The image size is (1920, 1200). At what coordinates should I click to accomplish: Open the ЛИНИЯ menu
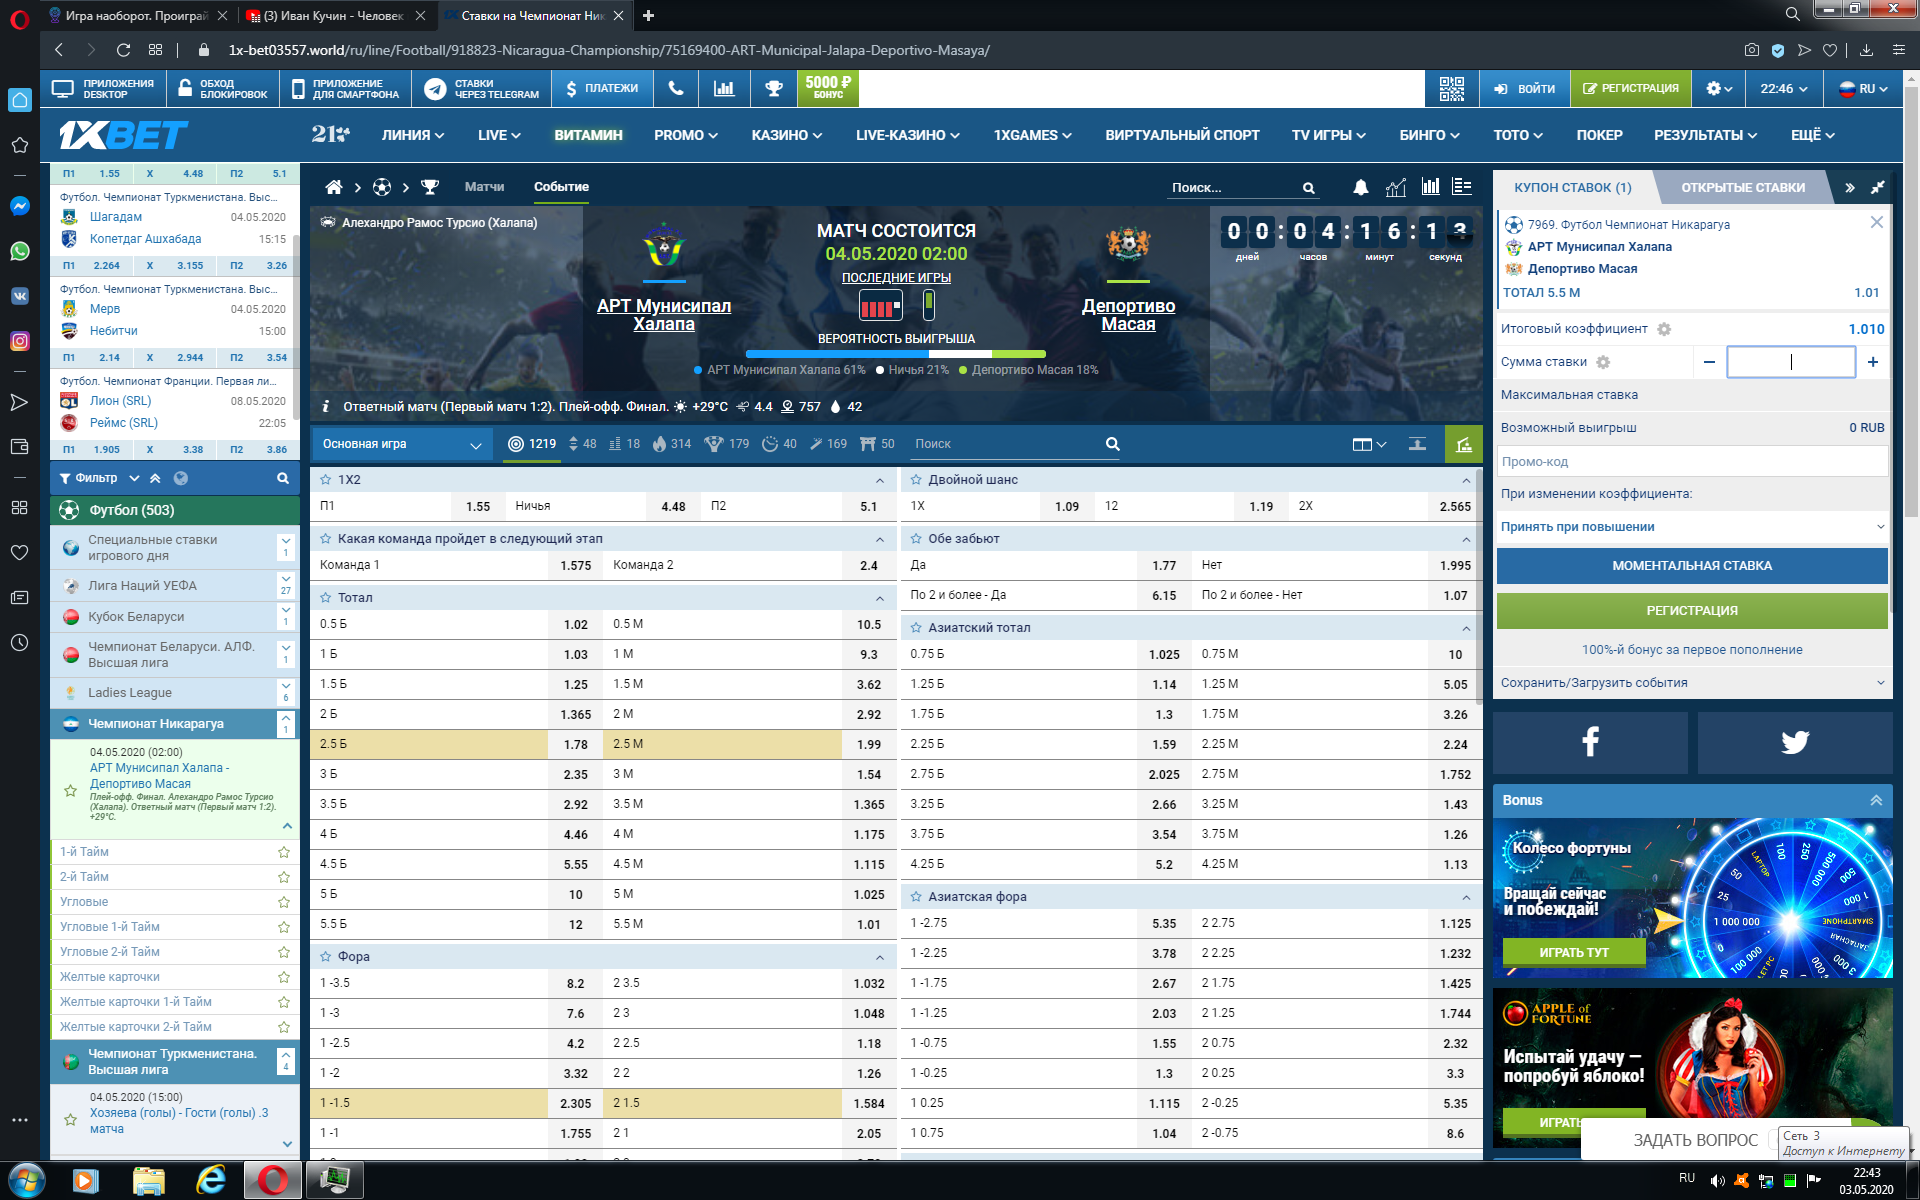[x=412, y=135]
